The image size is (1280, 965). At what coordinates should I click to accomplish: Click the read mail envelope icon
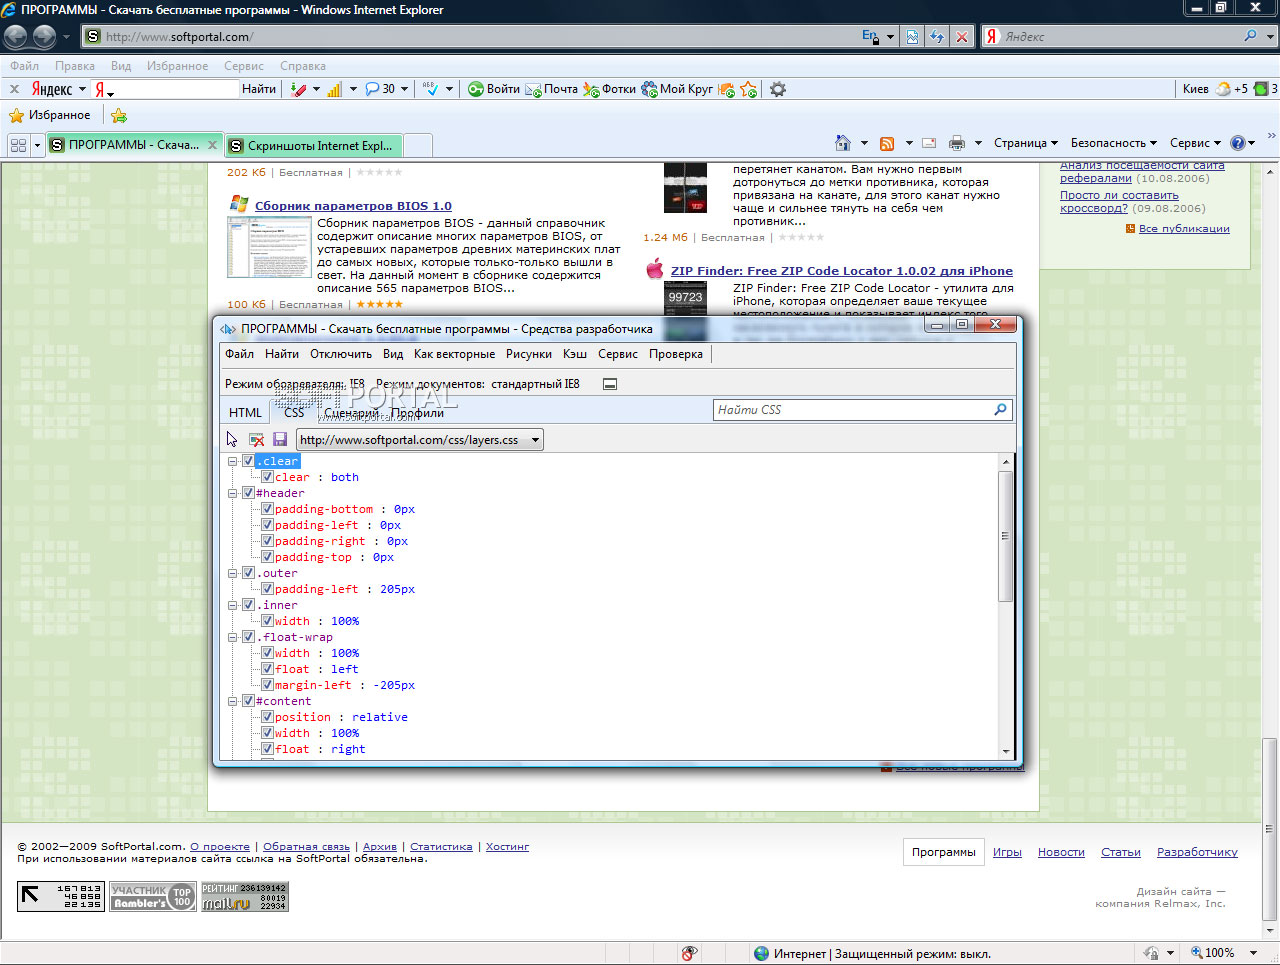(929, 143)
